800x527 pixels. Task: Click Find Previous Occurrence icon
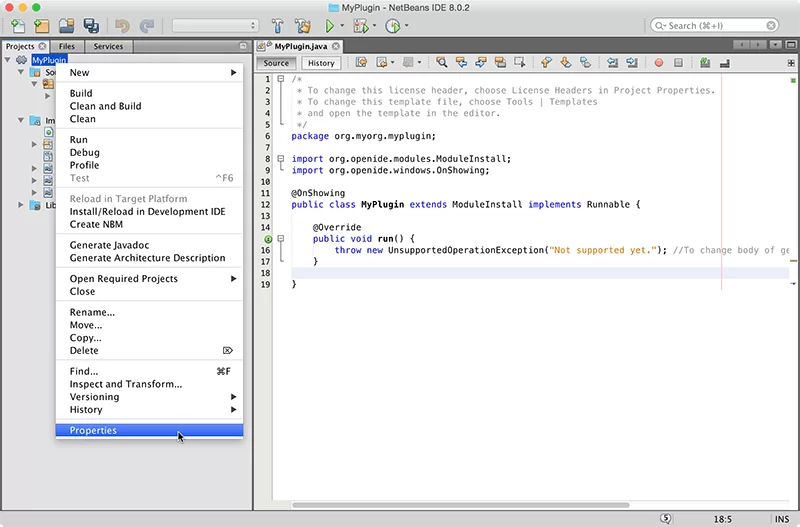point(461,63)
